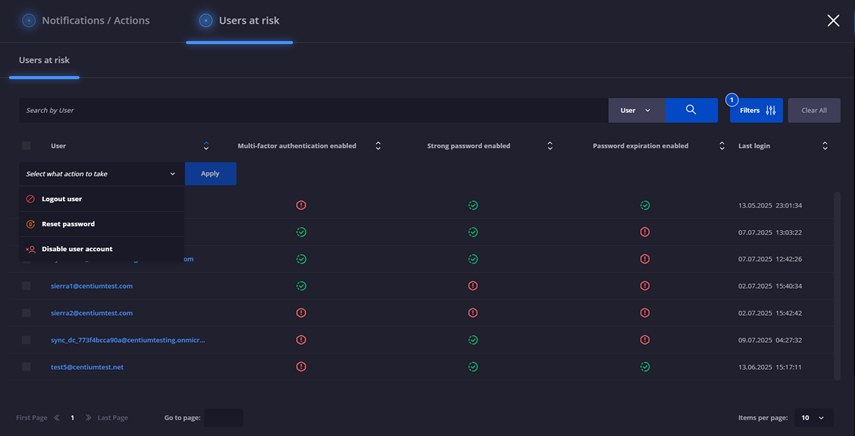
Task: Click test5 password expiration check icon
Action: 645,367
